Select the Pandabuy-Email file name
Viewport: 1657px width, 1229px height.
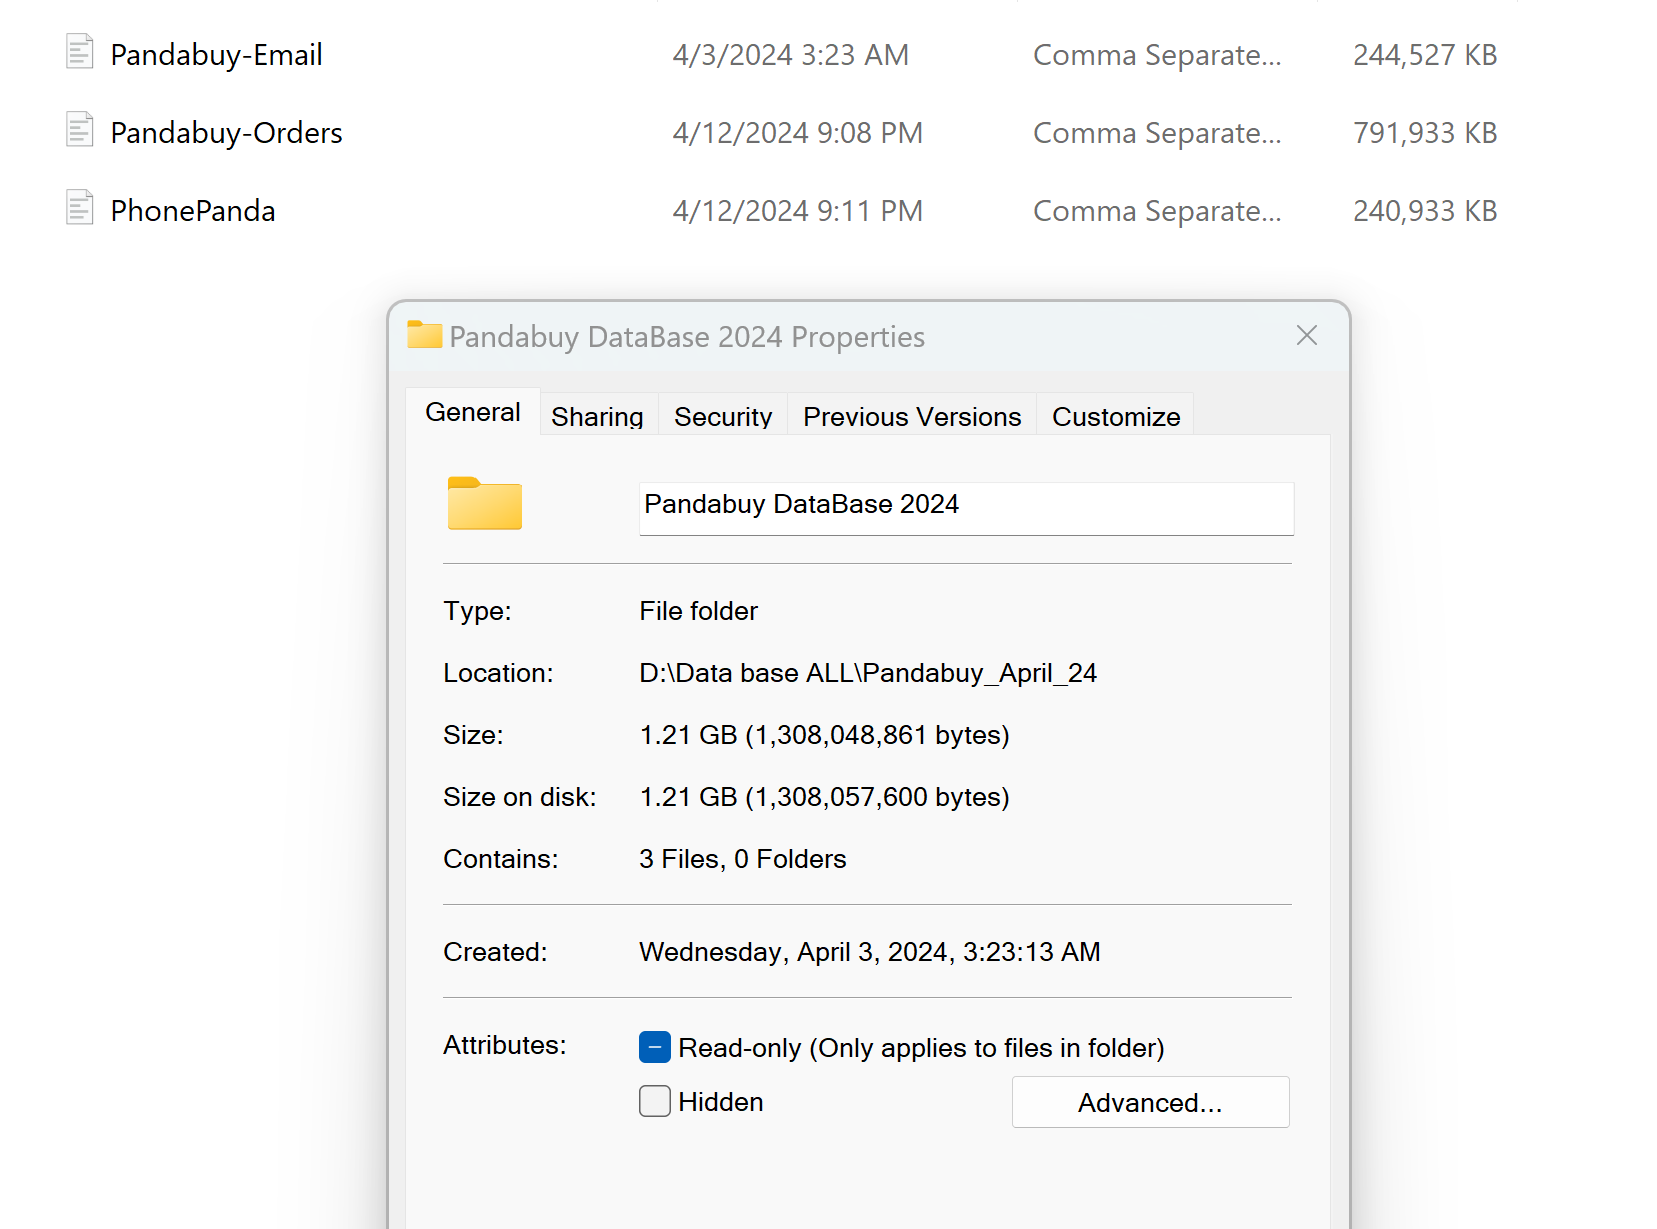(x=216, y=55)
